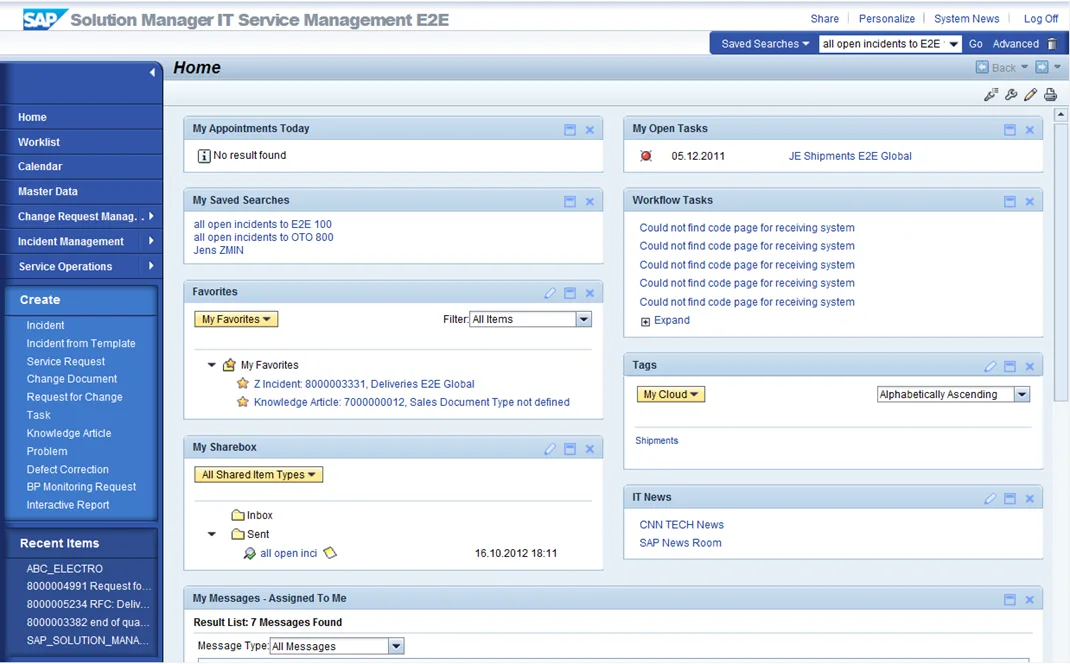Open the Message Type dropdown
Screen dimensions: 1070x664
click(396, 646)
